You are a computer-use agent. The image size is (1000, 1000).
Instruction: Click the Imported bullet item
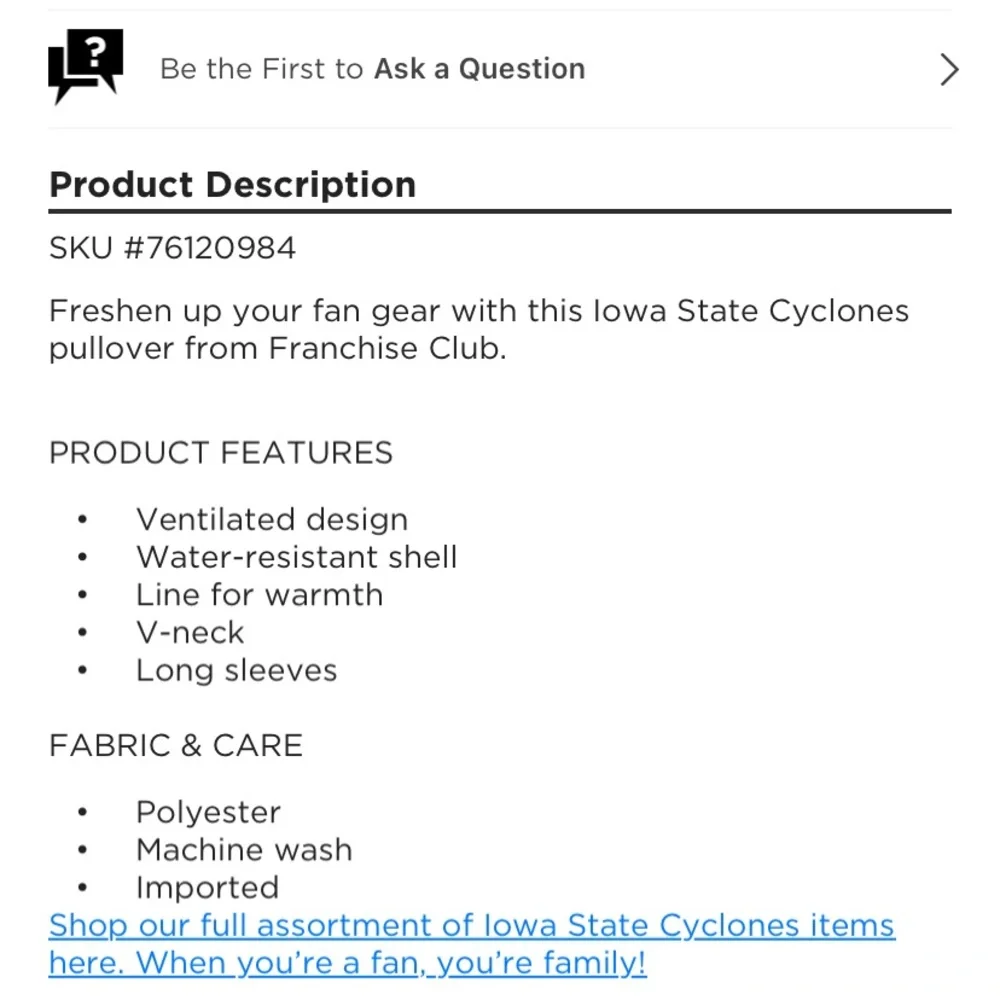(x=208, y=888)
